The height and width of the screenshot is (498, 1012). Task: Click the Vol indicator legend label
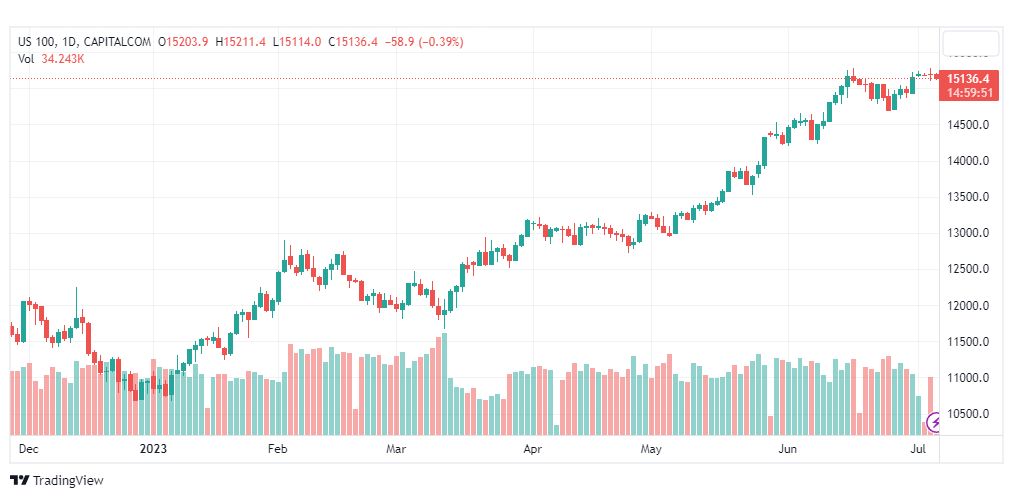(26, 59)
